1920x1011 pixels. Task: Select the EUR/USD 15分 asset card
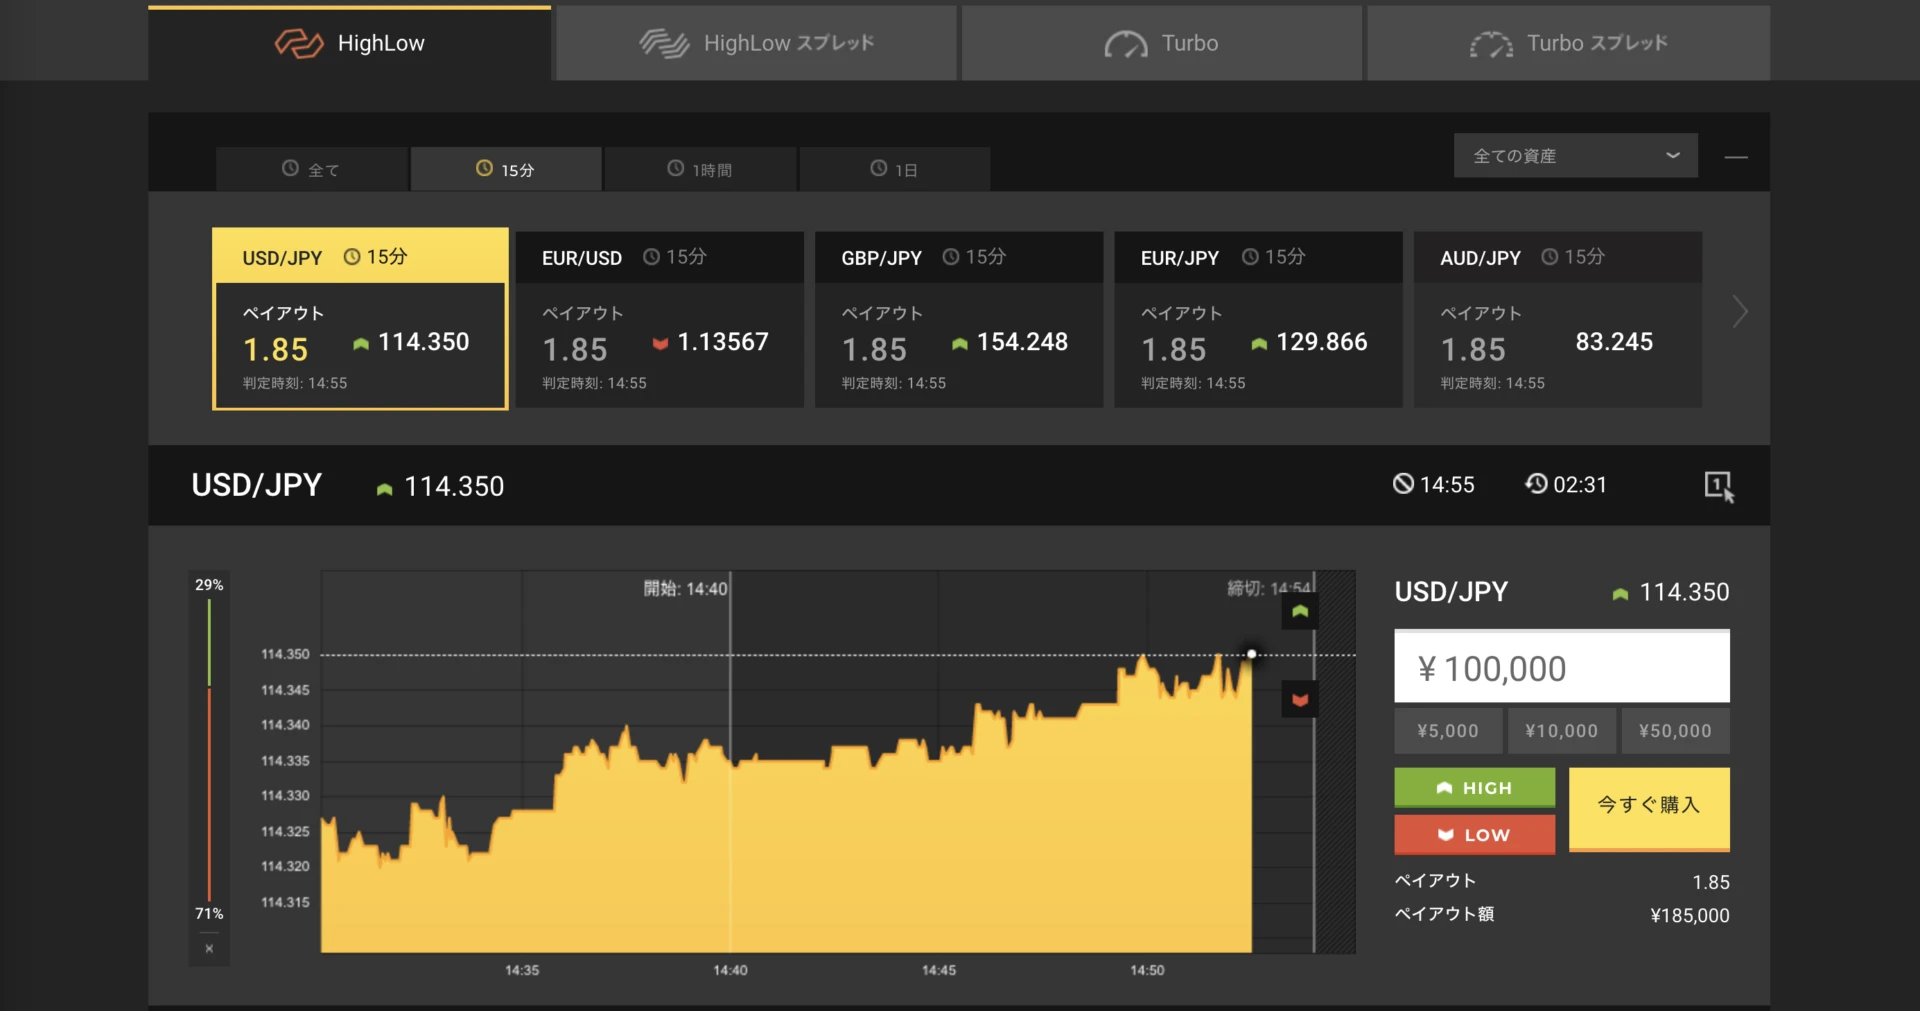pos(659,320)
